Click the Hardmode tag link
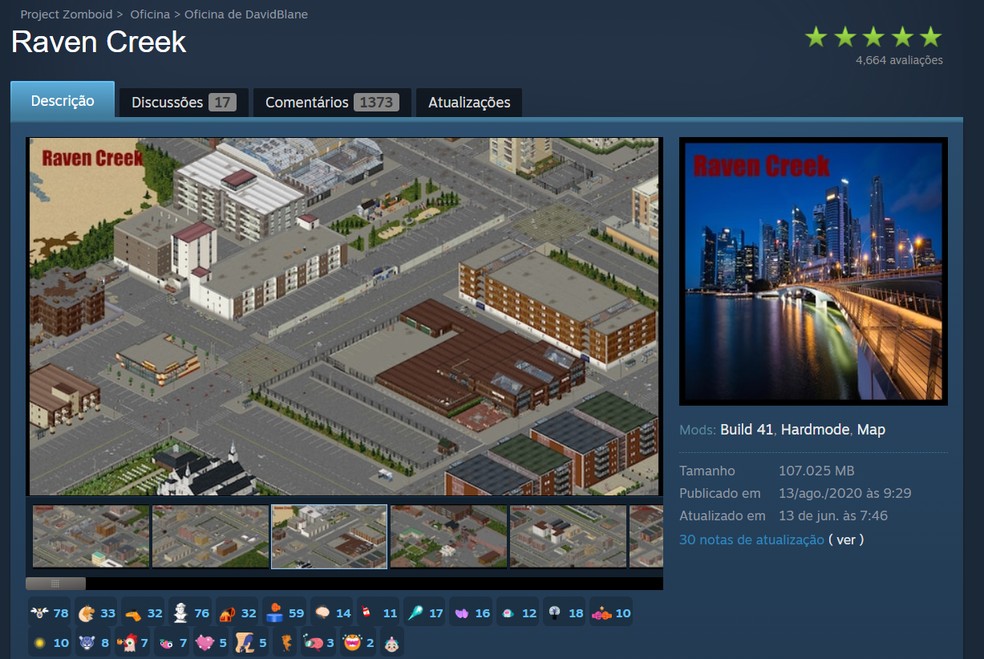Image resolution: width=984 pixels, height=659 pixels. click(x=815, y=429)
